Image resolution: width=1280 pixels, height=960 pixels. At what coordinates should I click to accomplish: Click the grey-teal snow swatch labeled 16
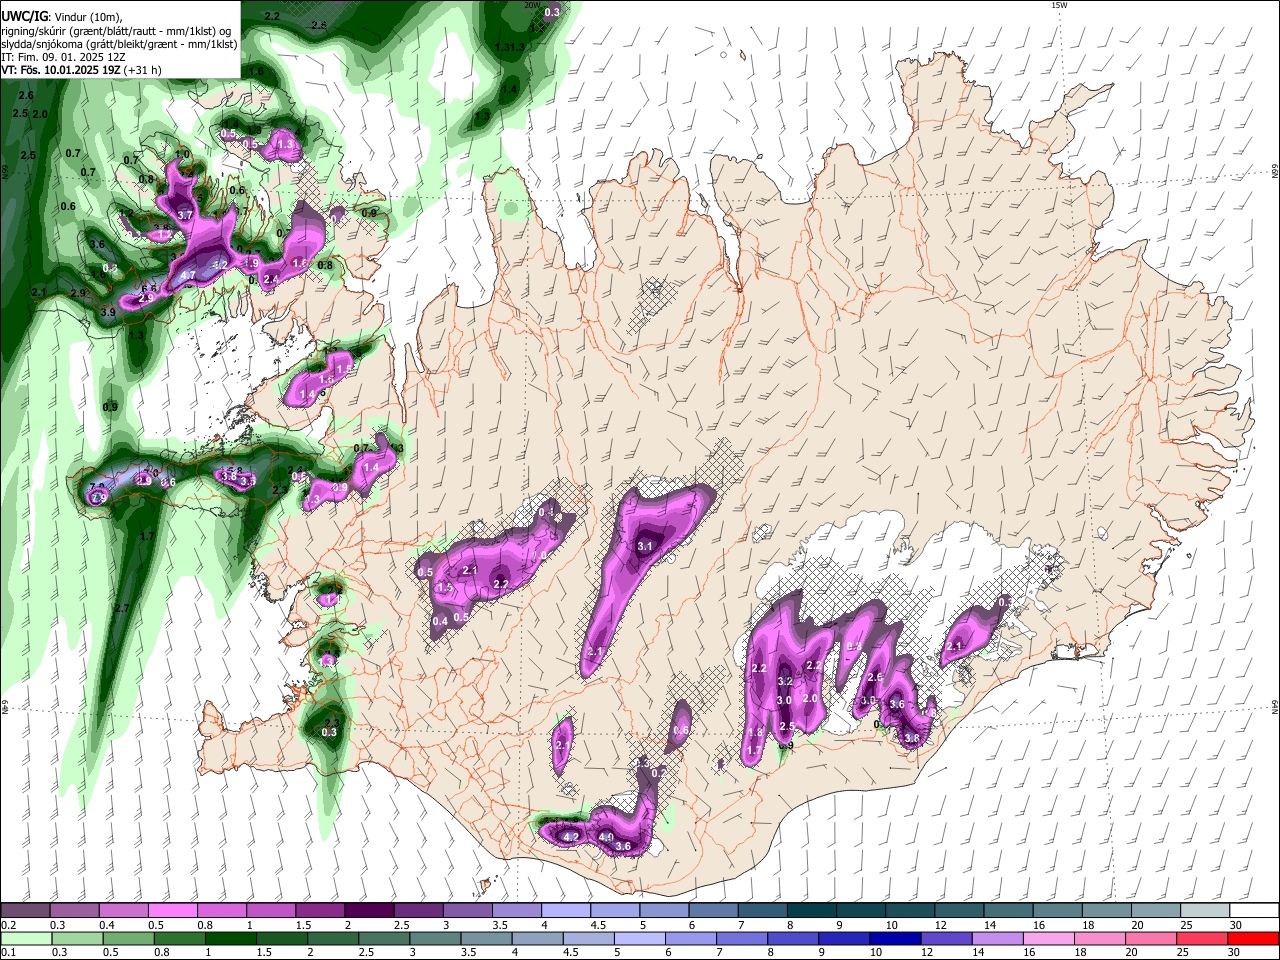(x=1057, y=911)
